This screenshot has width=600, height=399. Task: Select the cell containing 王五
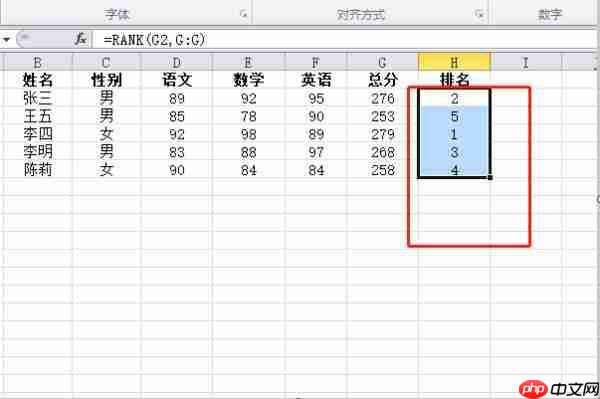pyautogui.click(x=38, y=116)
